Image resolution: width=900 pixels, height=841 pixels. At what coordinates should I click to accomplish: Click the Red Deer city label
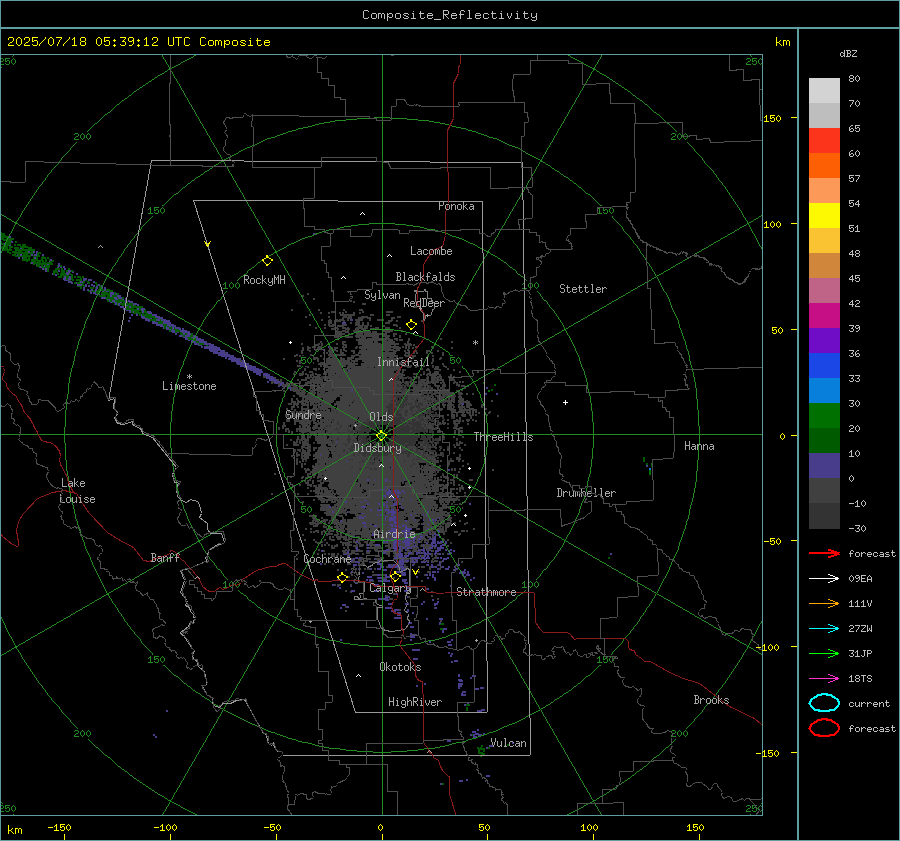click(x=424, y=303)
